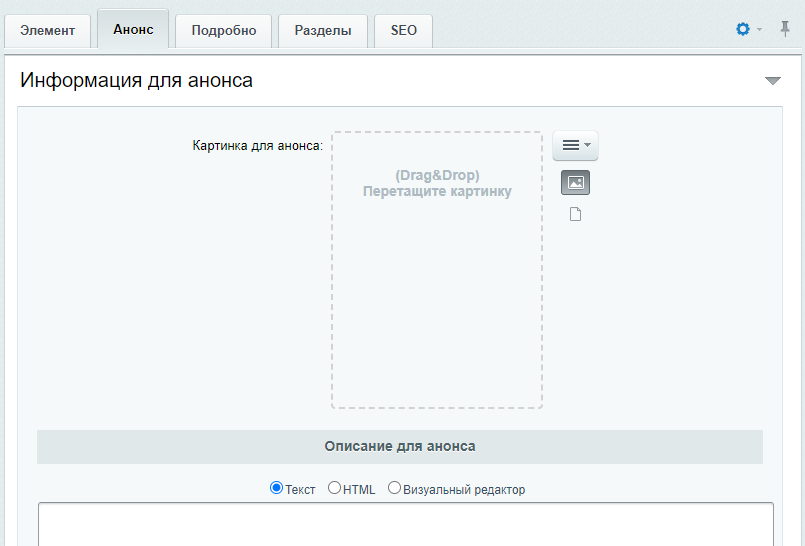The height and width of the screenshot is (546, 805).
Task: Click into the announcement description text area
Action: click(x=406, y=524)
